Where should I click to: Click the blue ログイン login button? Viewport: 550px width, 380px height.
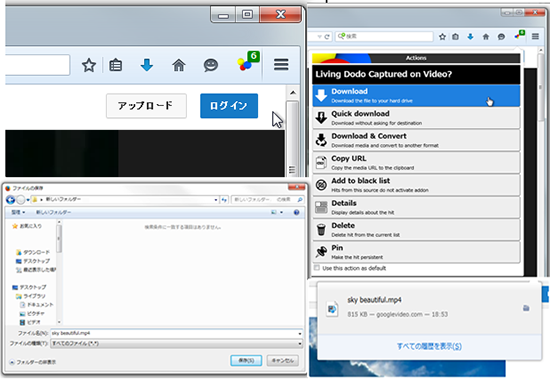point(229,106)
